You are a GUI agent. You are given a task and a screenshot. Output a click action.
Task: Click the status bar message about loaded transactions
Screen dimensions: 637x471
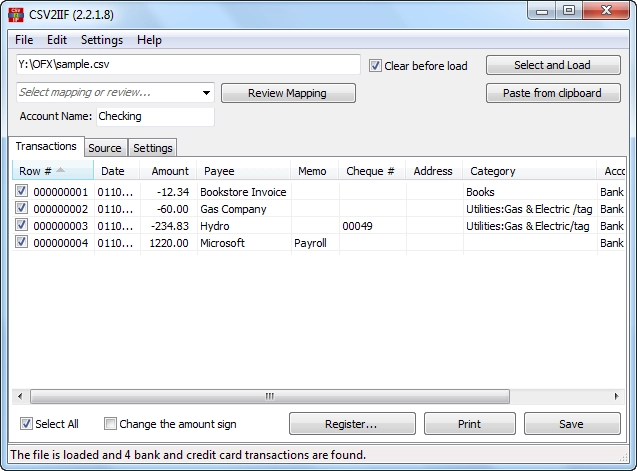tap(188, 455)
